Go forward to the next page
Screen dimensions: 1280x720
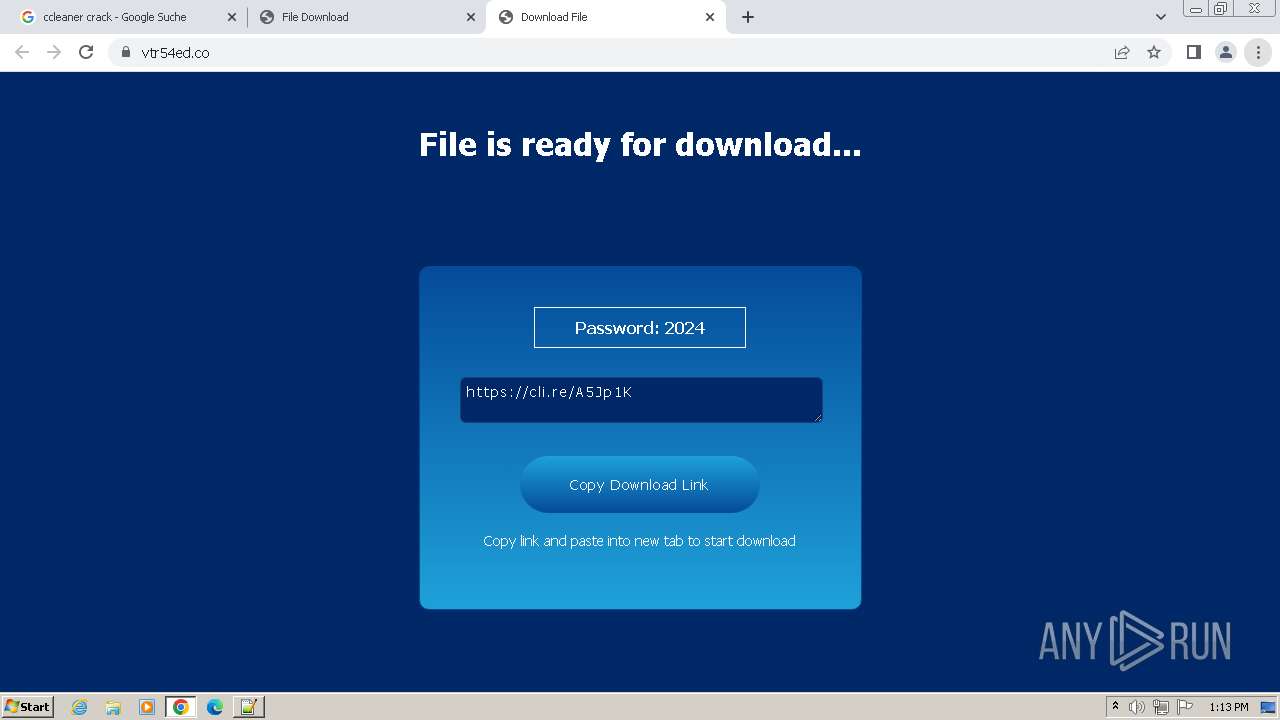tap(54, 52)
